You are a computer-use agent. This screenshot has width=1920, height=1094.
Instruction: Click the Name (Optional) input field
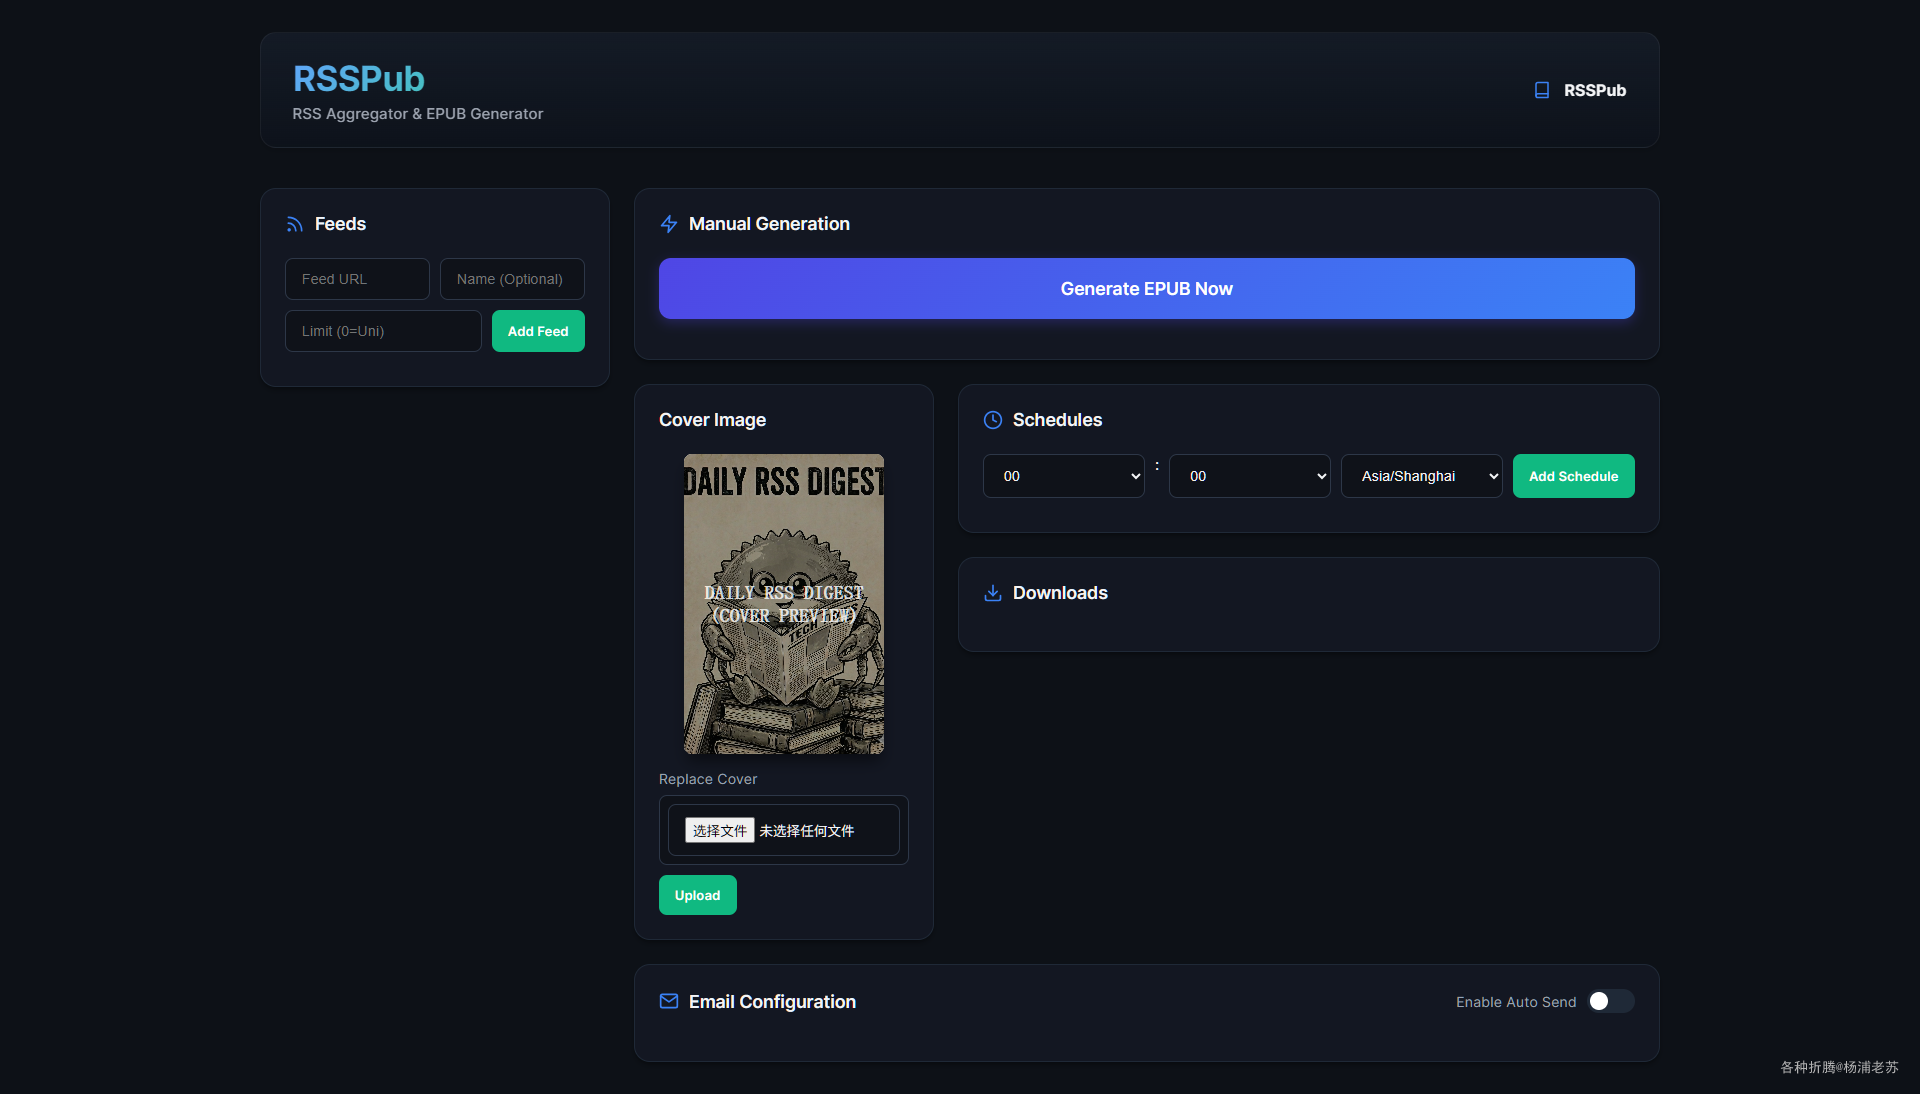coord(512,279)
